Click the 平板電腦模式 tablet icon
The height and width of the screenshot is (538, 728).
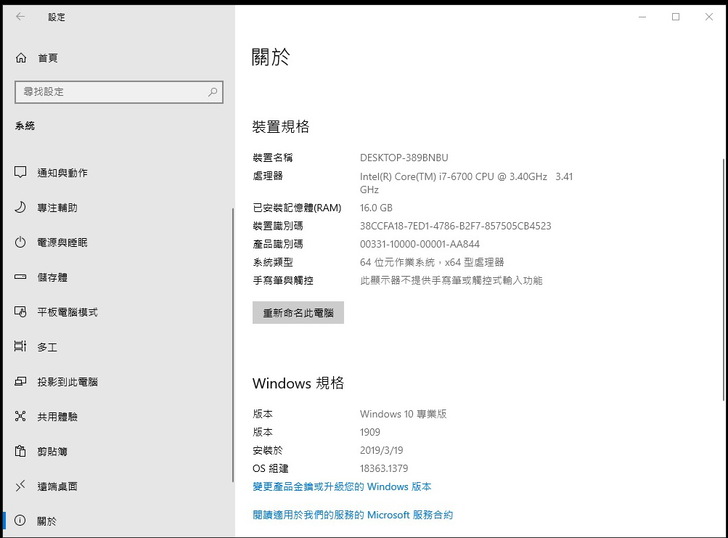point(21,312)
